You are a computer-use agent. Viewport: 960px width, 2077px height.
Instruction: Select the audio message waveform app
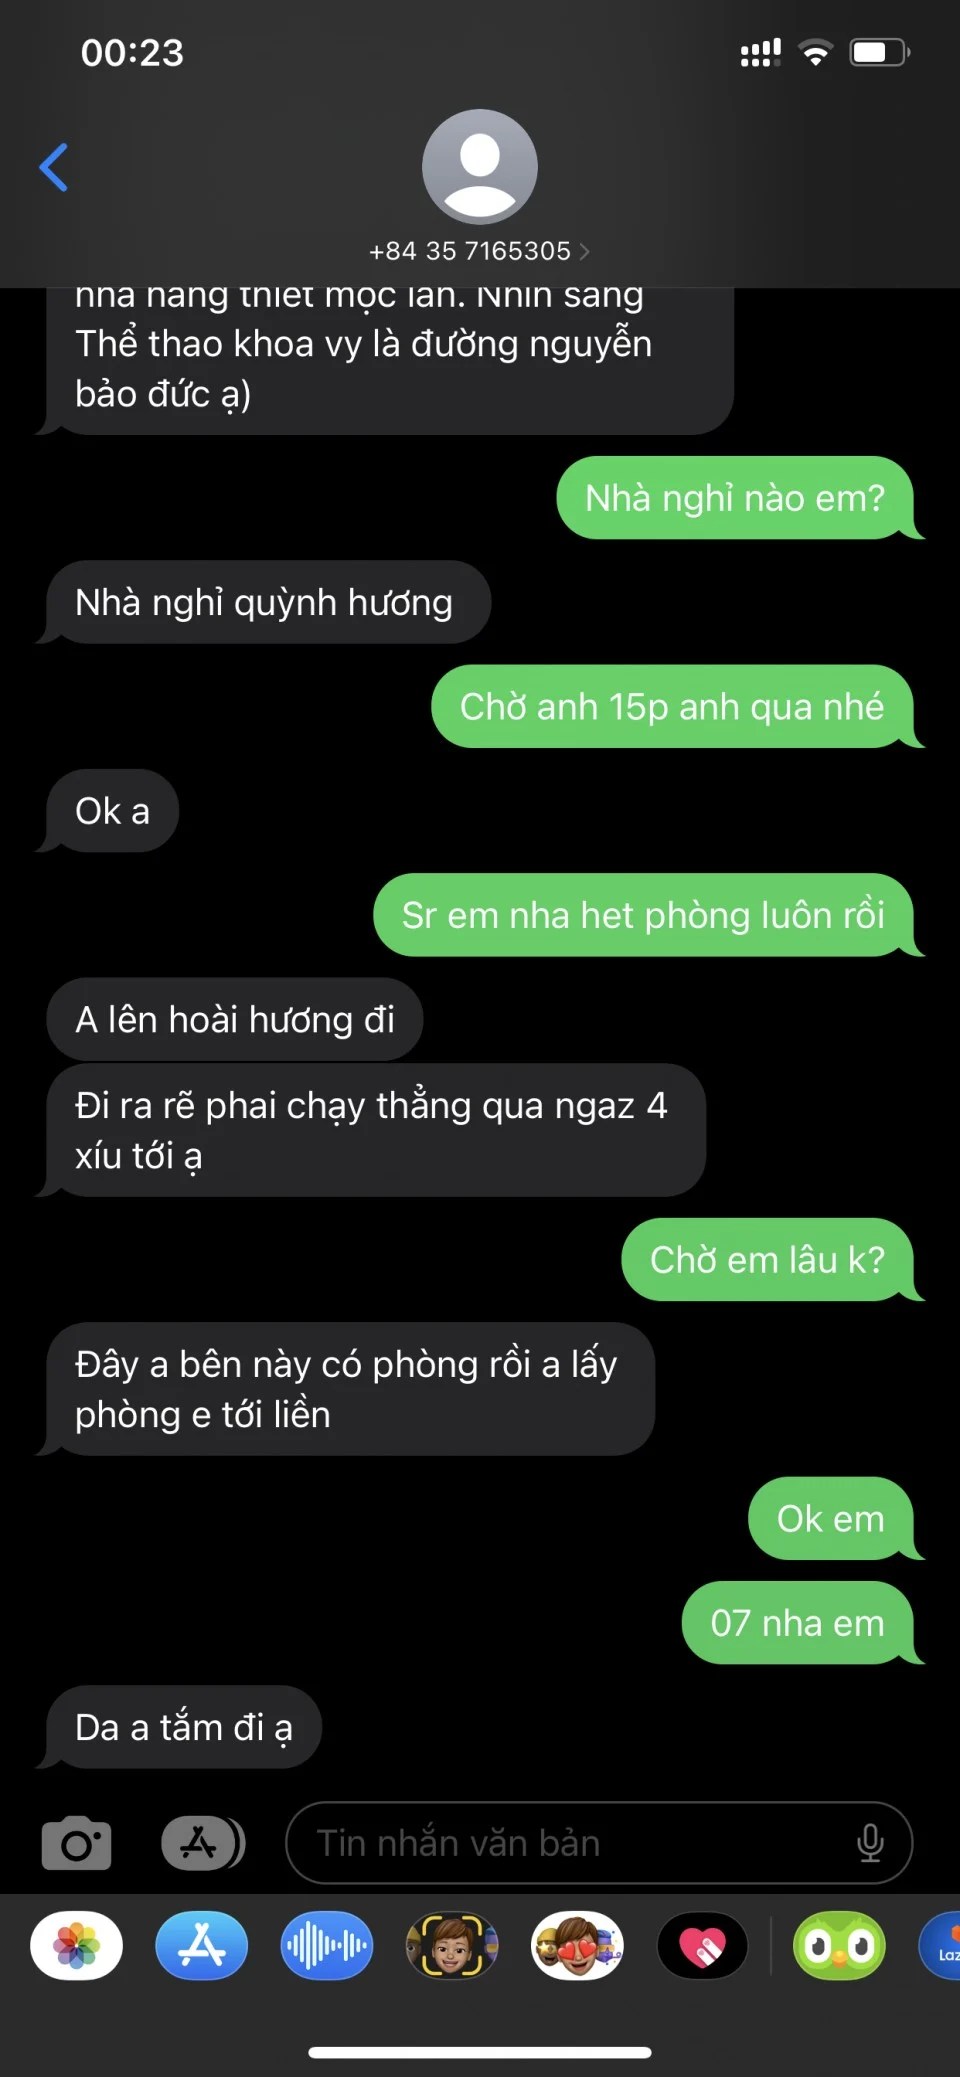(x=327, y=1945)
